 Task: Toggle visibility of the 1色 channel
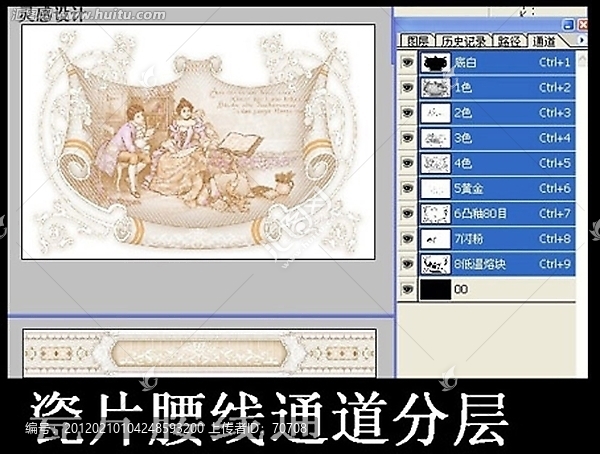(408, 88)
